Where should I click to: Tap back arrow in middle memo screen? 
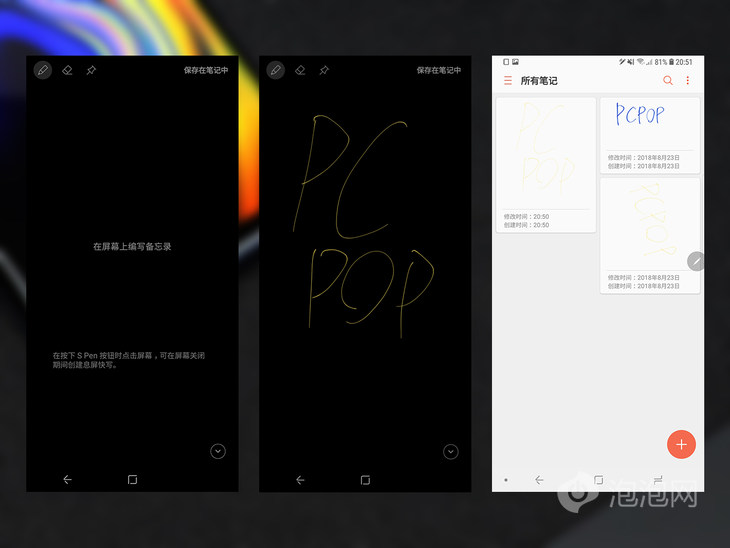(x=300, y=480)
